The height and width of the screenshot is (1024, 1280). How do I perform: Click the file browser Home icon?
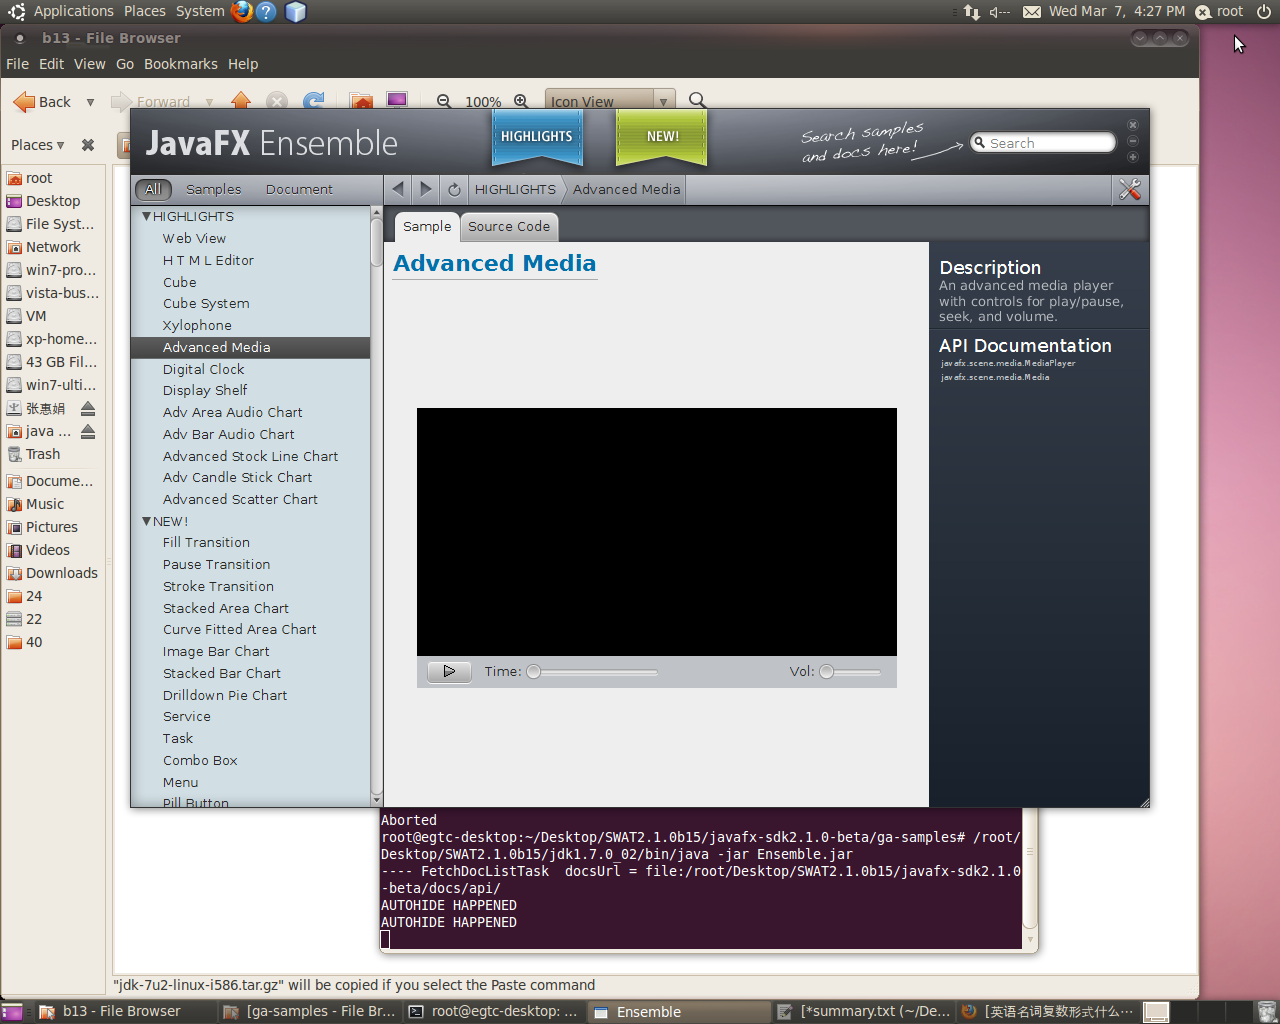coord(241,101)
